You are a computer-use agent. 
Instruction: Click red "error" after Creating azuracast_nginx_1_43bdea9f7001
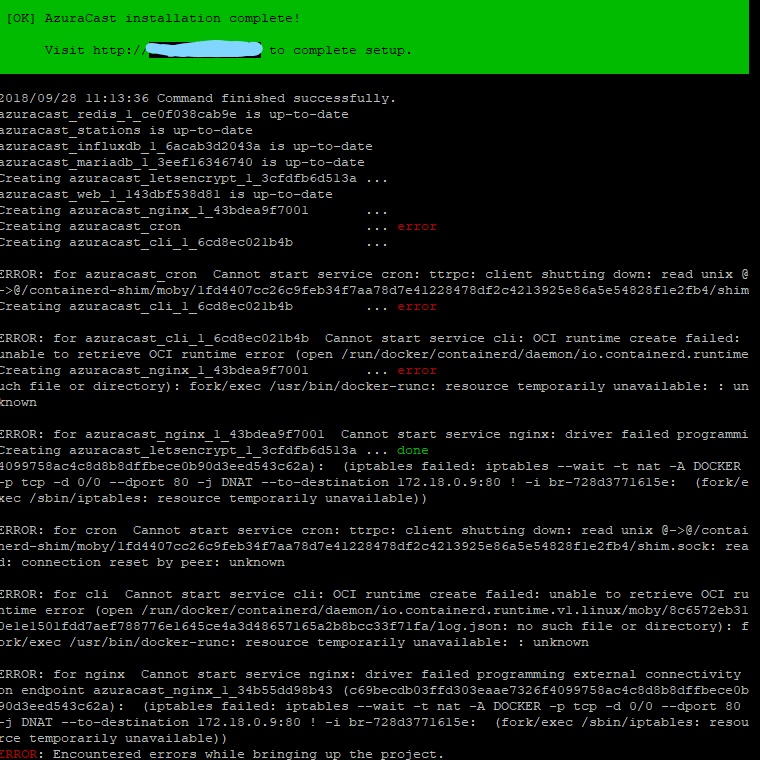pyautogui.click(x=417, y=370)
